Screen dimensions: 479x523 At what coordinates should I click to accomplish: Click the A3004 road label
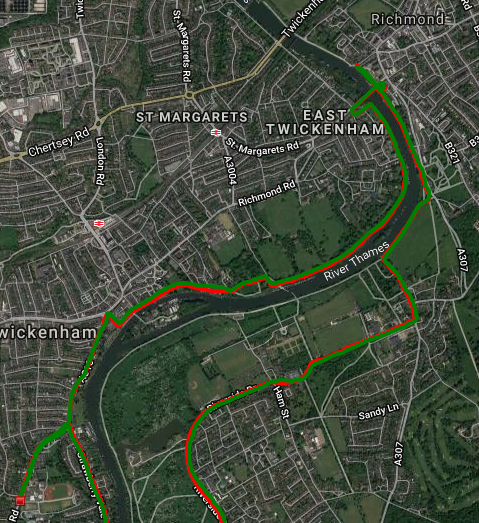pos(230,170)
